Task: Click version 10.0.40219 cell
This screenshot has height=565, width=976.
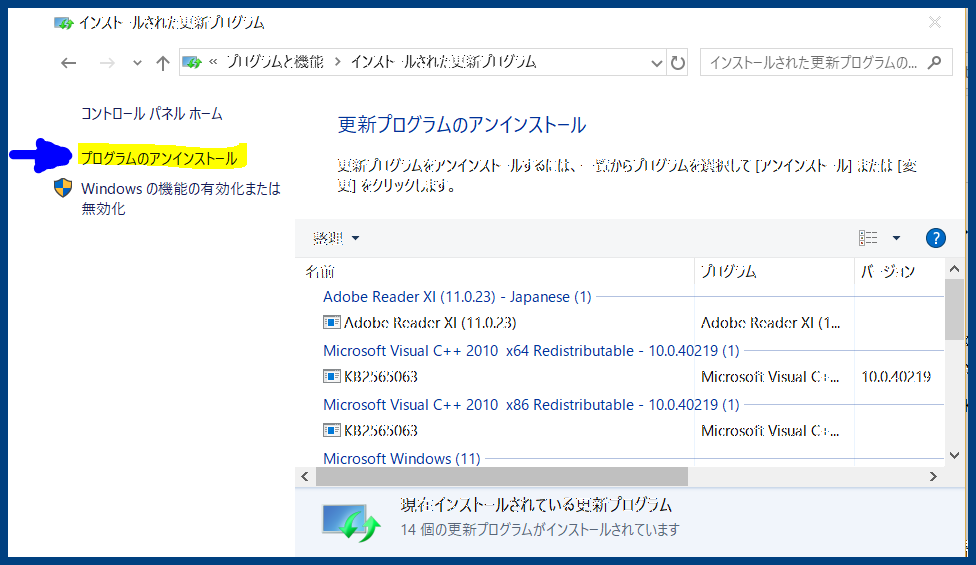Action: click(x=896, y=376)
